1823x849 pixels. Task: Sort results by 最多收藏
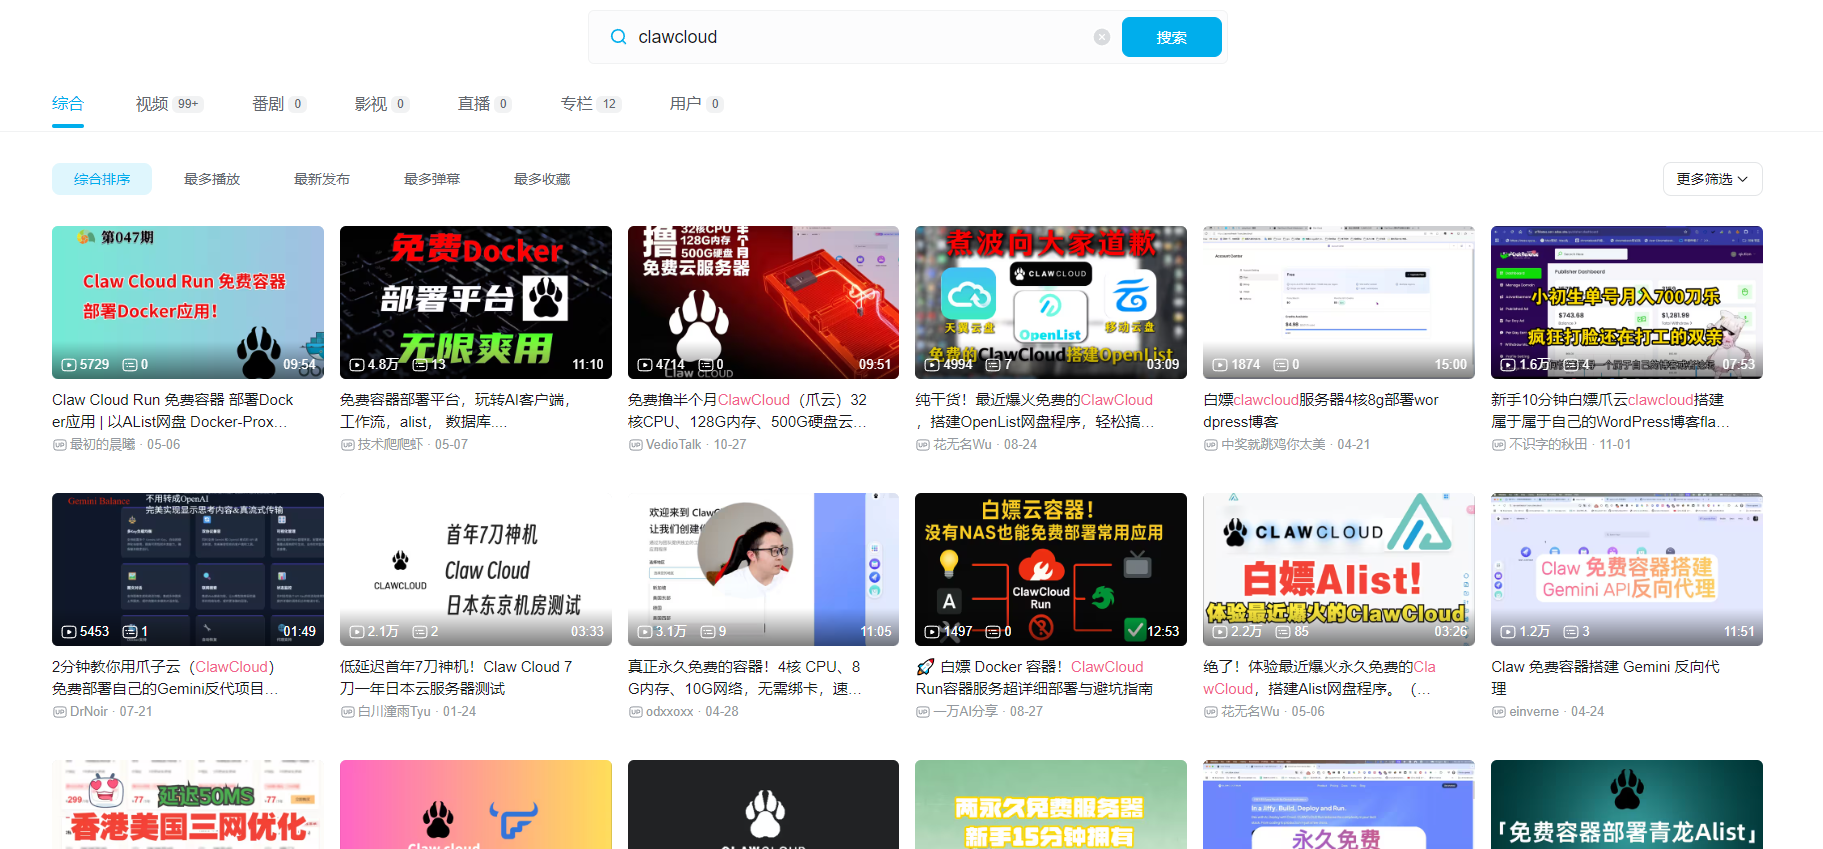(542, 179)
